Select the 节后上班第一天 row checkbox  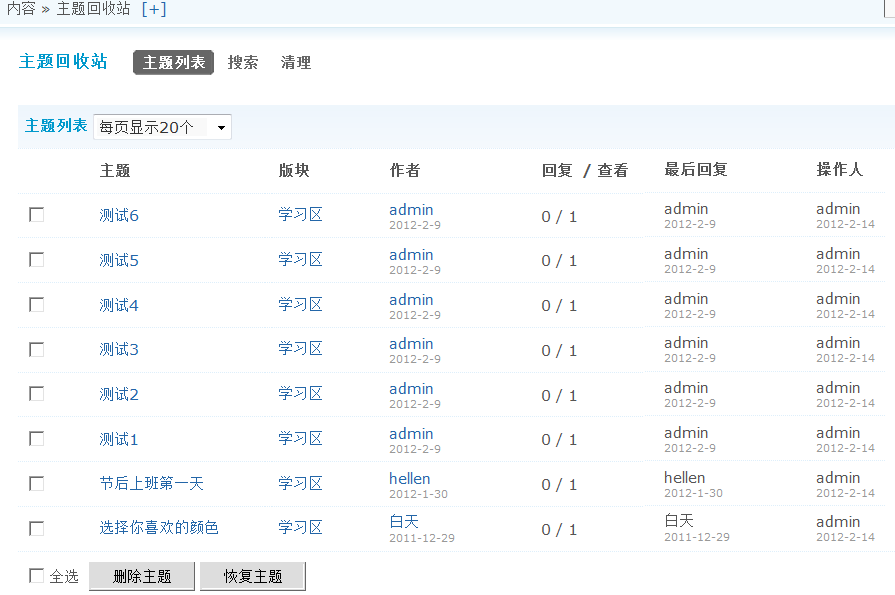[37, 484]
